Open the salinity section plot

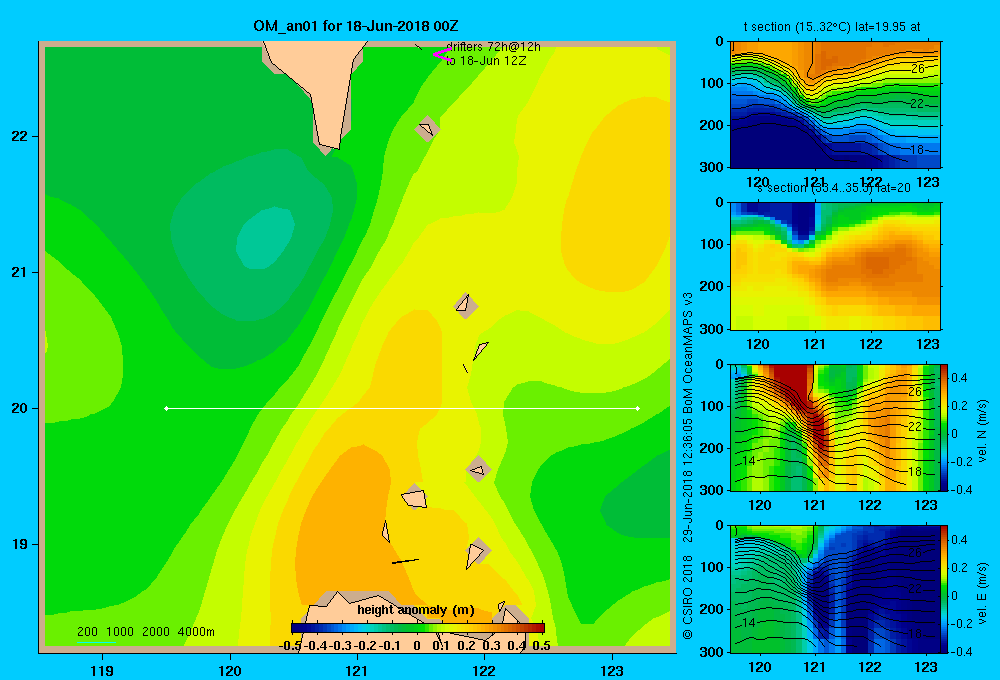[835, 266]
